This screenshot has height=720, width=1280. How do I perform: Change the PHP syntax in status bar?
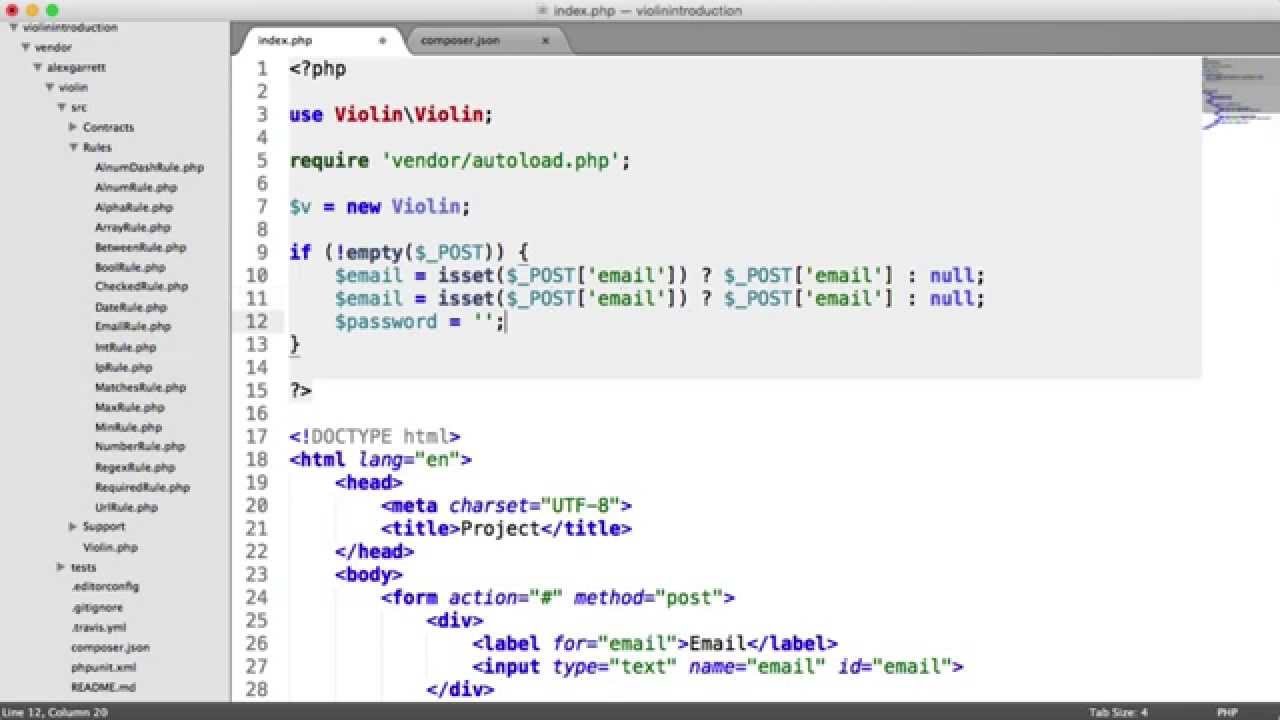1227,712
